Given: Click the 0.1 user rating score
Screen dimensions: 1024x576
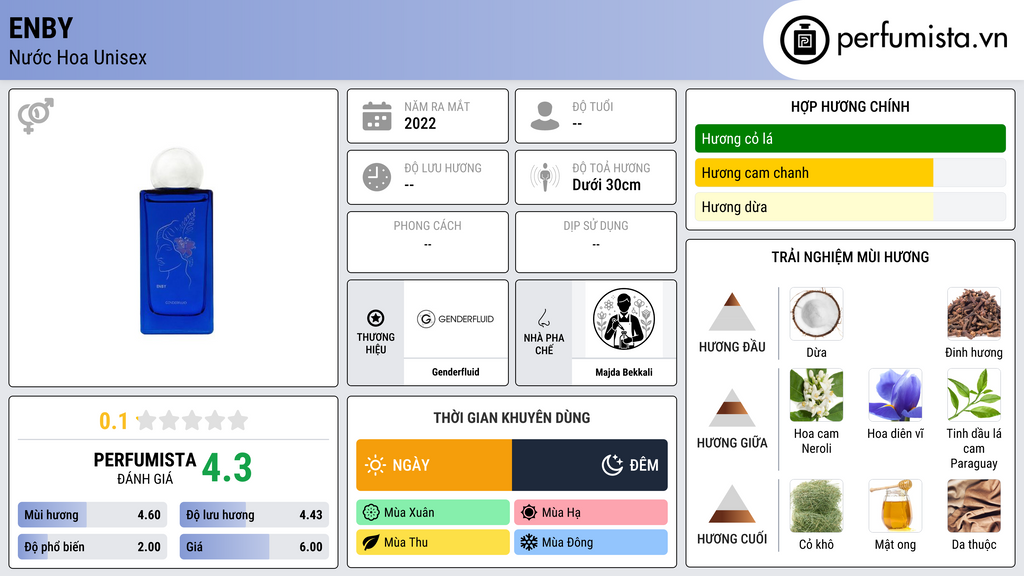Looking at the screenshot, I should click(x=114, y=421).
